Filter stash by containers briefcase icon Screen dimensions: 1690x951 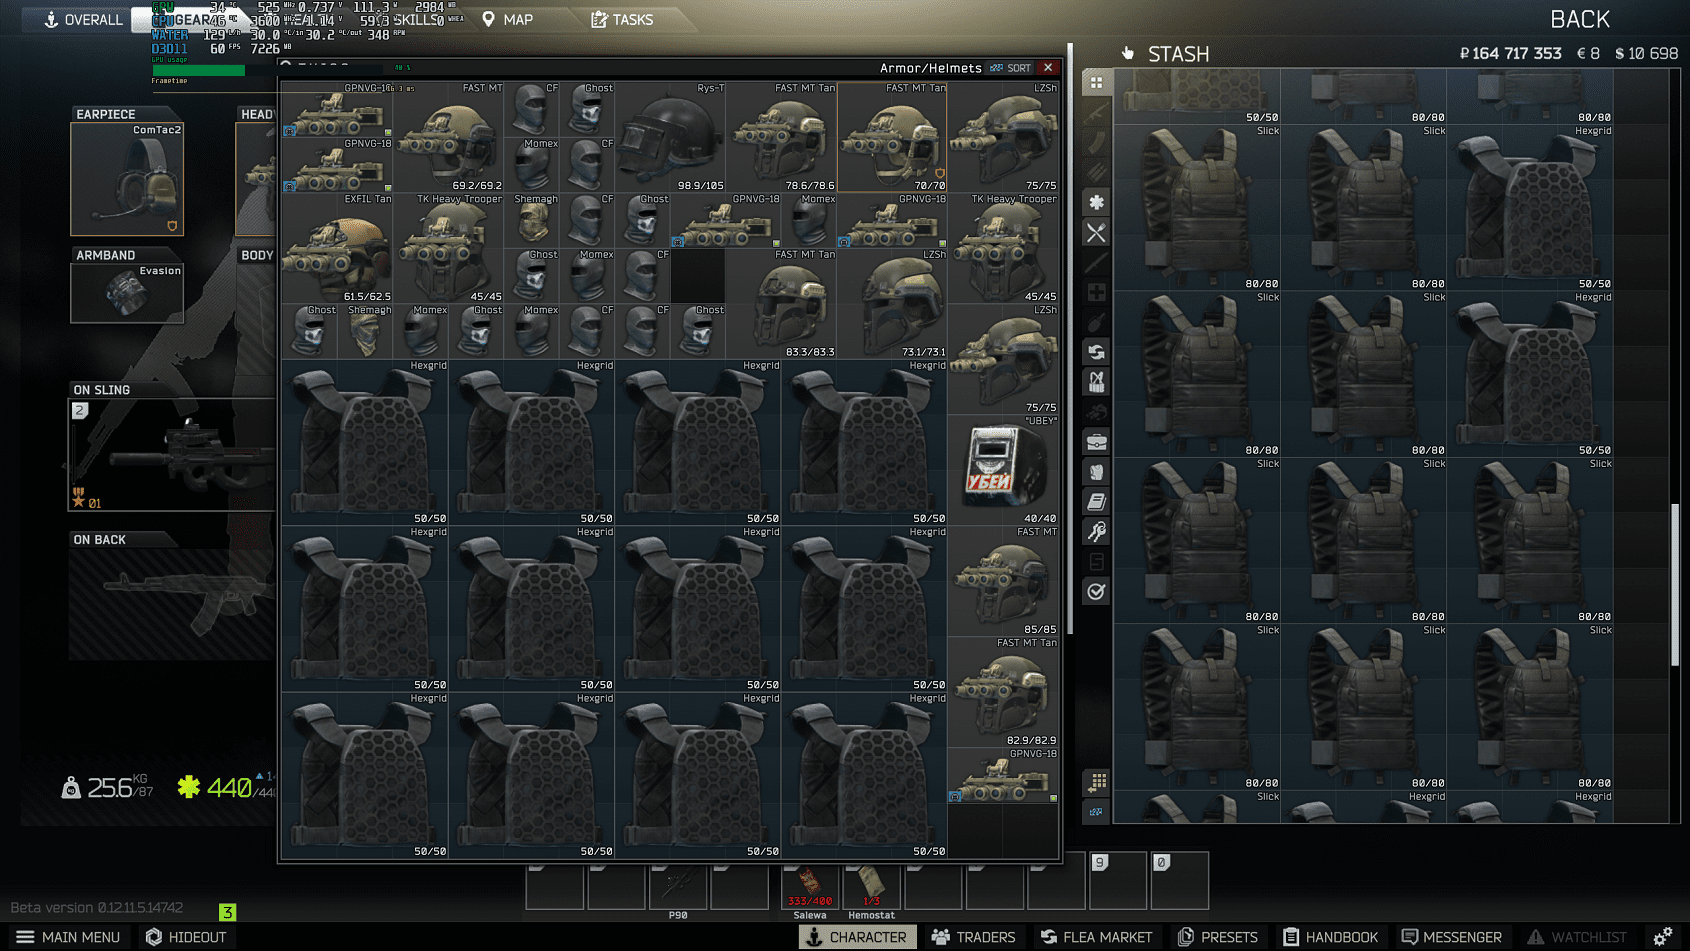pyautogui.click(x=1096, y=442)
